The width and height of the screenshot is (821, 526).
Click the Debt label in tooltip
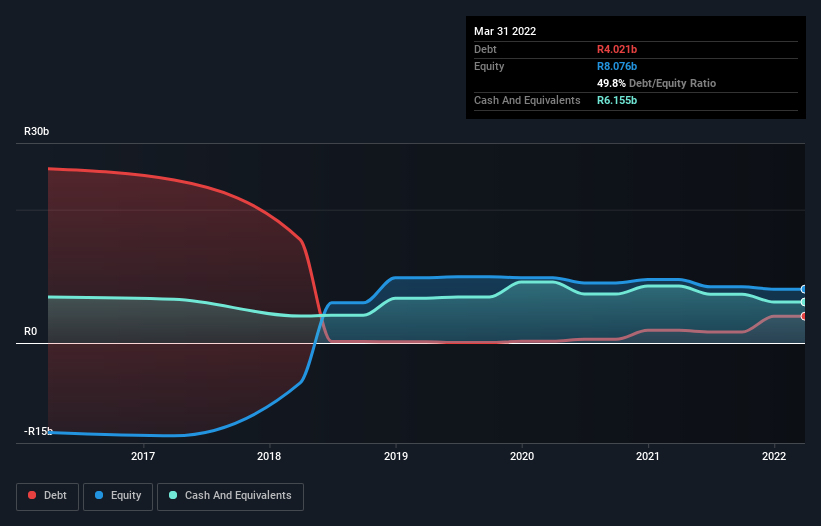(x=485, y=49)
